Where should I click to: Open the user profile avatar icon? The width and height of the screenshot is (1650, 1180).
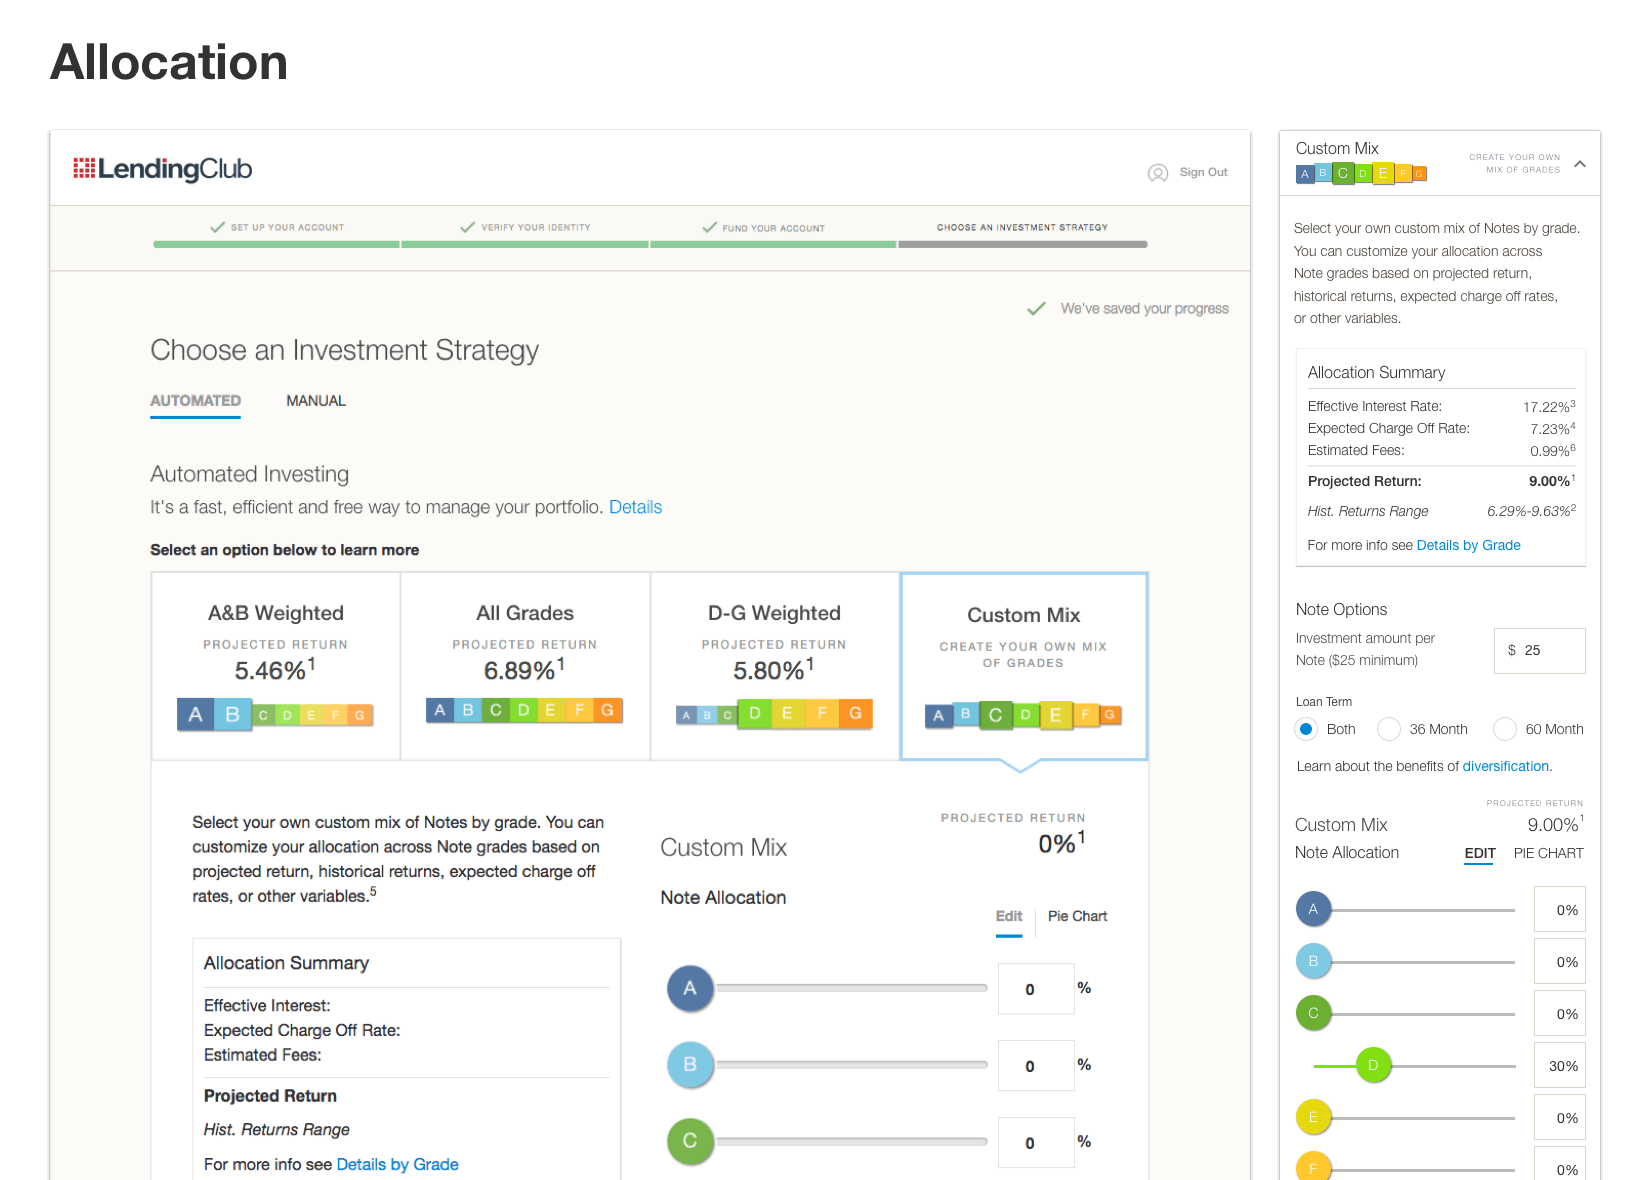[x=1158, y=173]
